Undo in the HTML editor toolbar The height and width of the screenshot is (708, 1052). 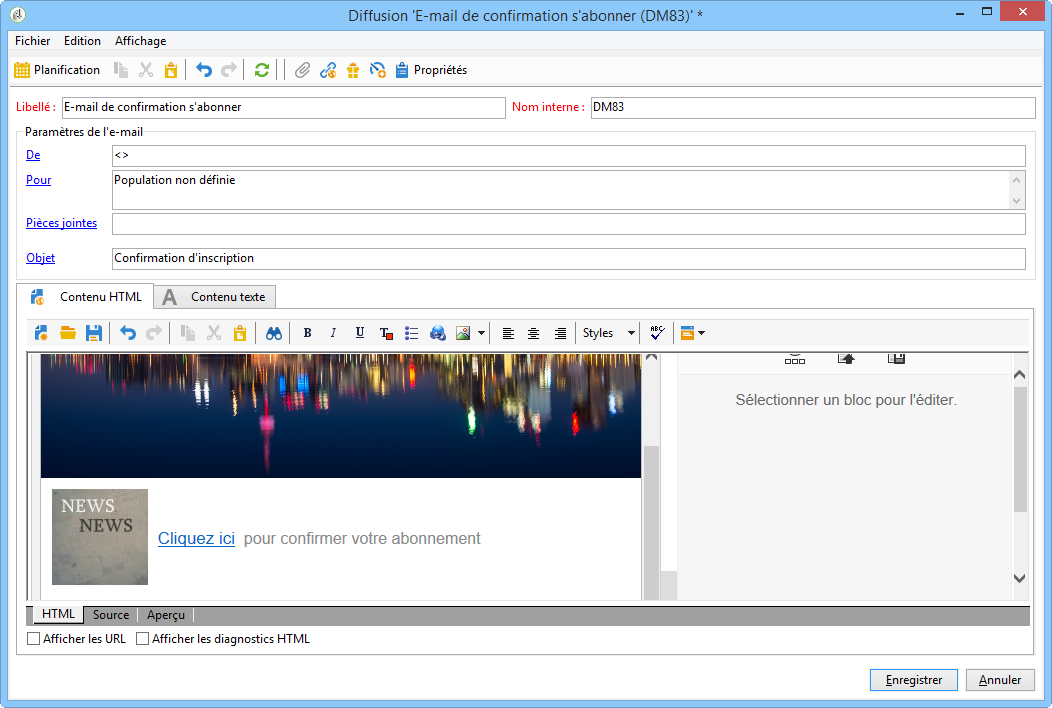[127, 333]
